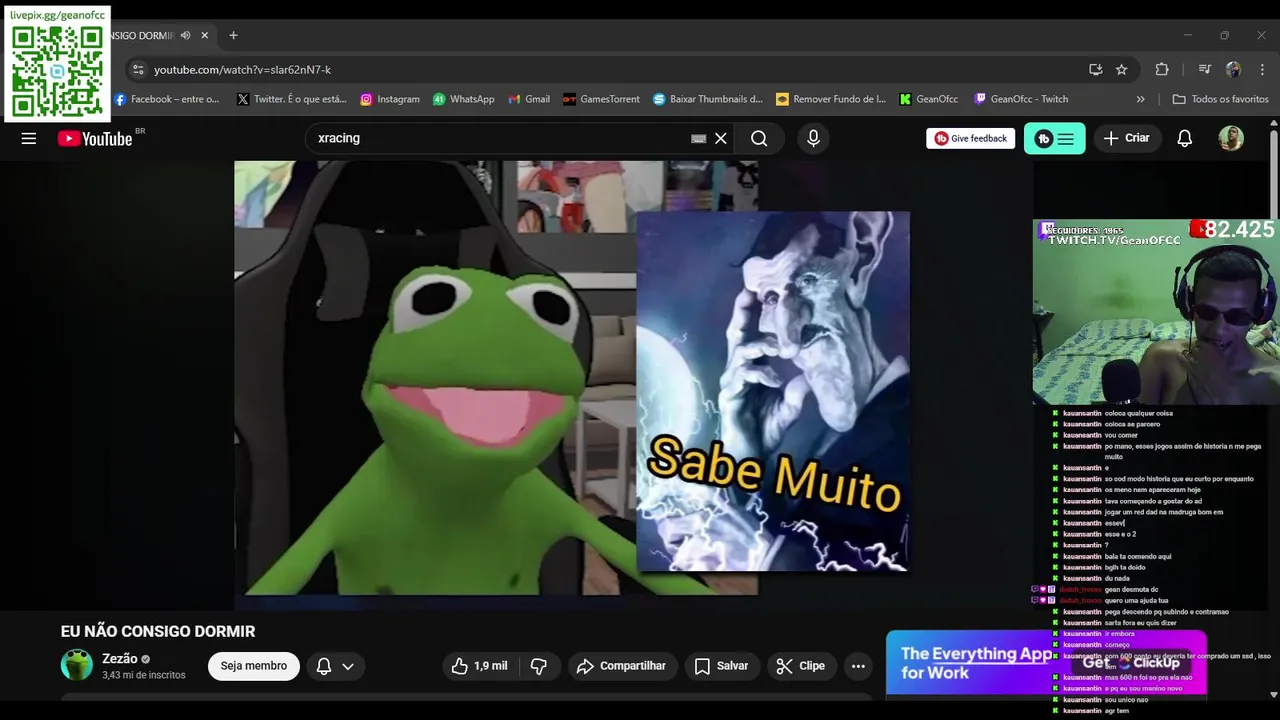Open the media controls icon in Chrome
Viewport: 1280px width, 720px height.
pyautogui.click(x=1204, y=69)
